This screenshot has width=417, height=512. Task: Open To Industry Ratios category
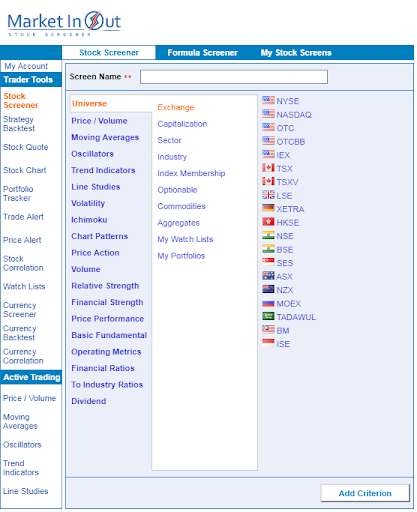[x=107, y=385]
